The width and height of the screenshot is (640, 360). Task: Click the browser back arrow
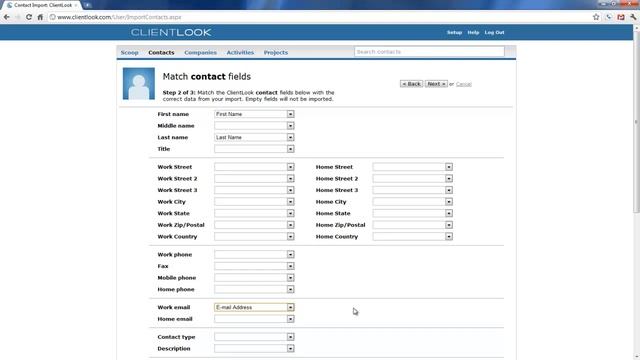coord(7,17)
